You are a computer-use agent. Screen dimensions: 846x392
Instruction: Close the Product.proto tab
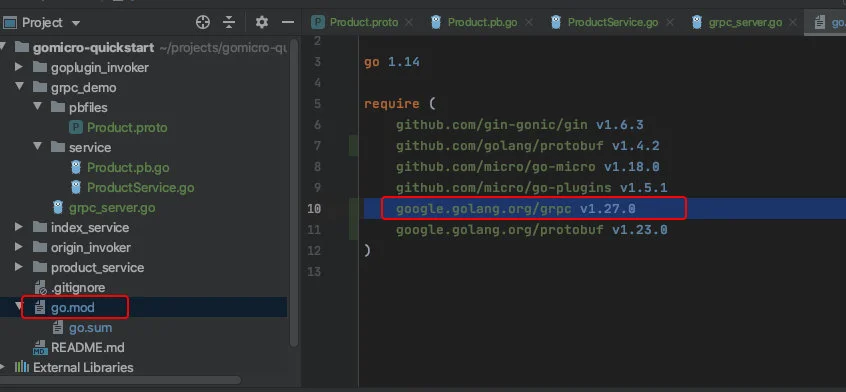(409, 23)
